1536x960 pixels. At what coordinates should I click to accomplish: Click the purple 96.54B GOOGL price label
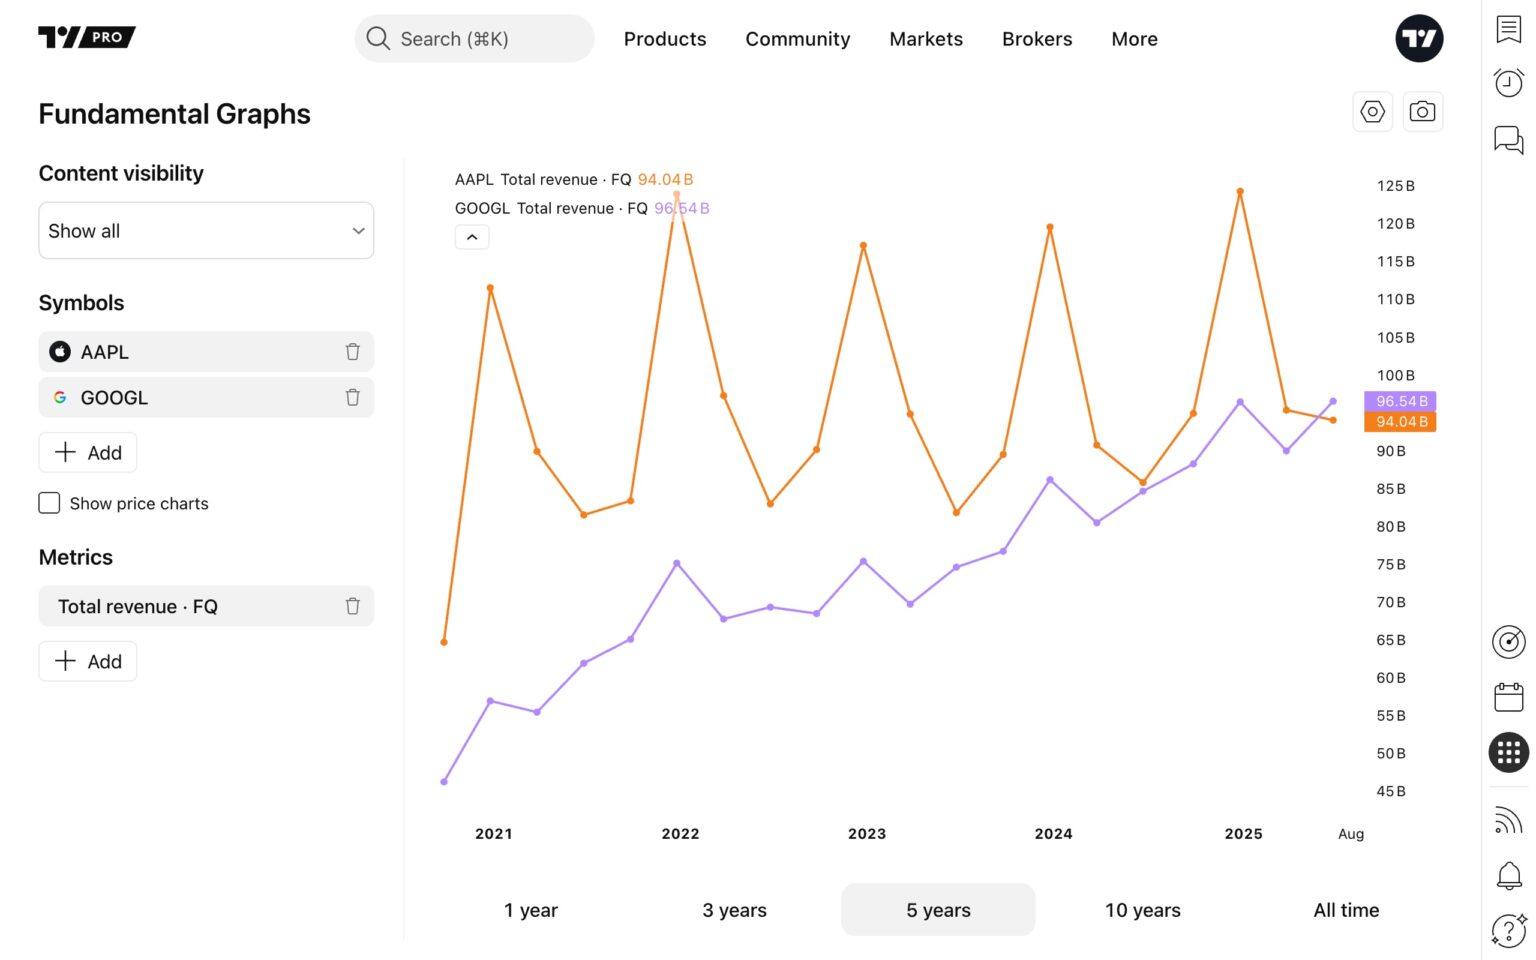coord(1400,401)
